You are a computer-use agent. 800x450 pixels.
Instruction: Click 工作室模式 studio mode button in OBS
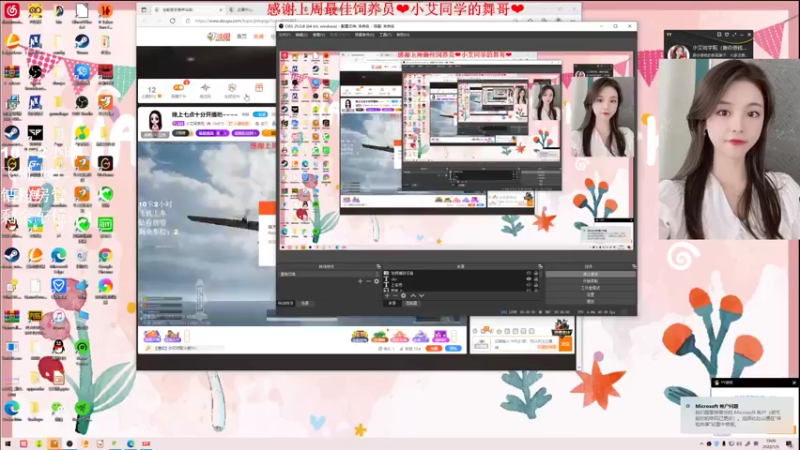coord(590,288)
